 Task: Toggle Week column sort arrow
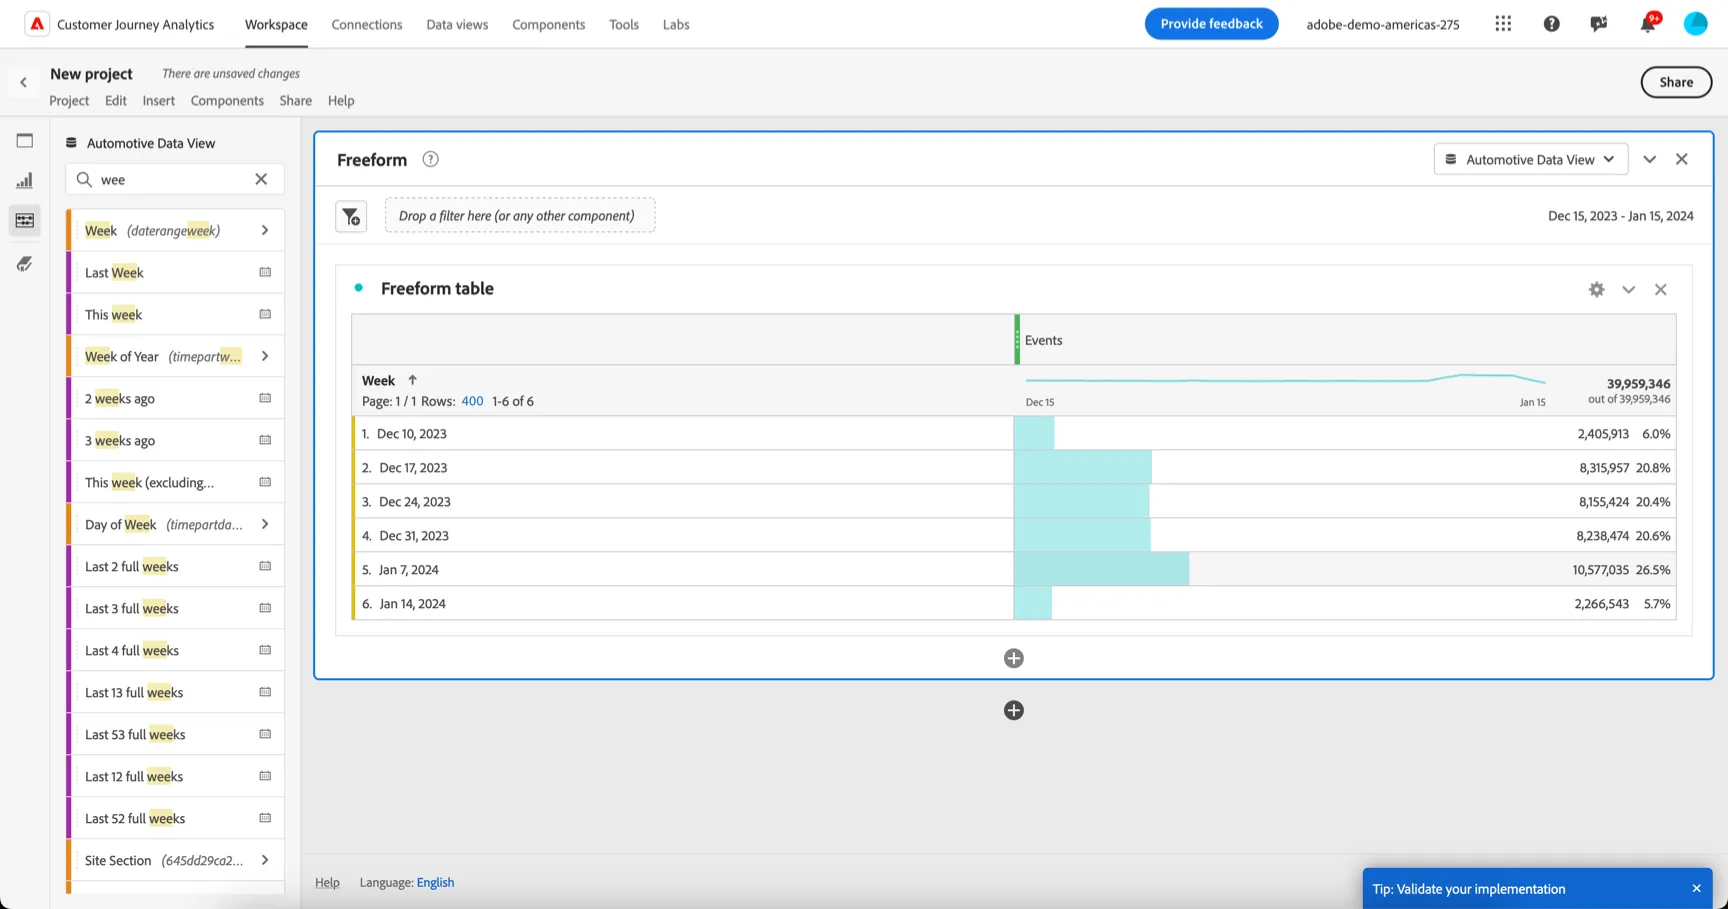coord(412,380)
